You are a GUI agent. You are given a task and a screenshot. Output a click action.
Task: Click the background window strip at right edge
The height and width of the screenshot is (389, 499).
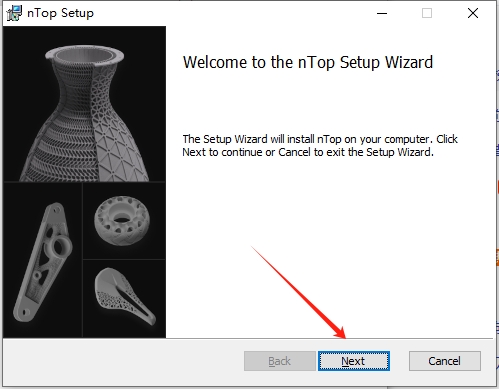coord(497,193)
